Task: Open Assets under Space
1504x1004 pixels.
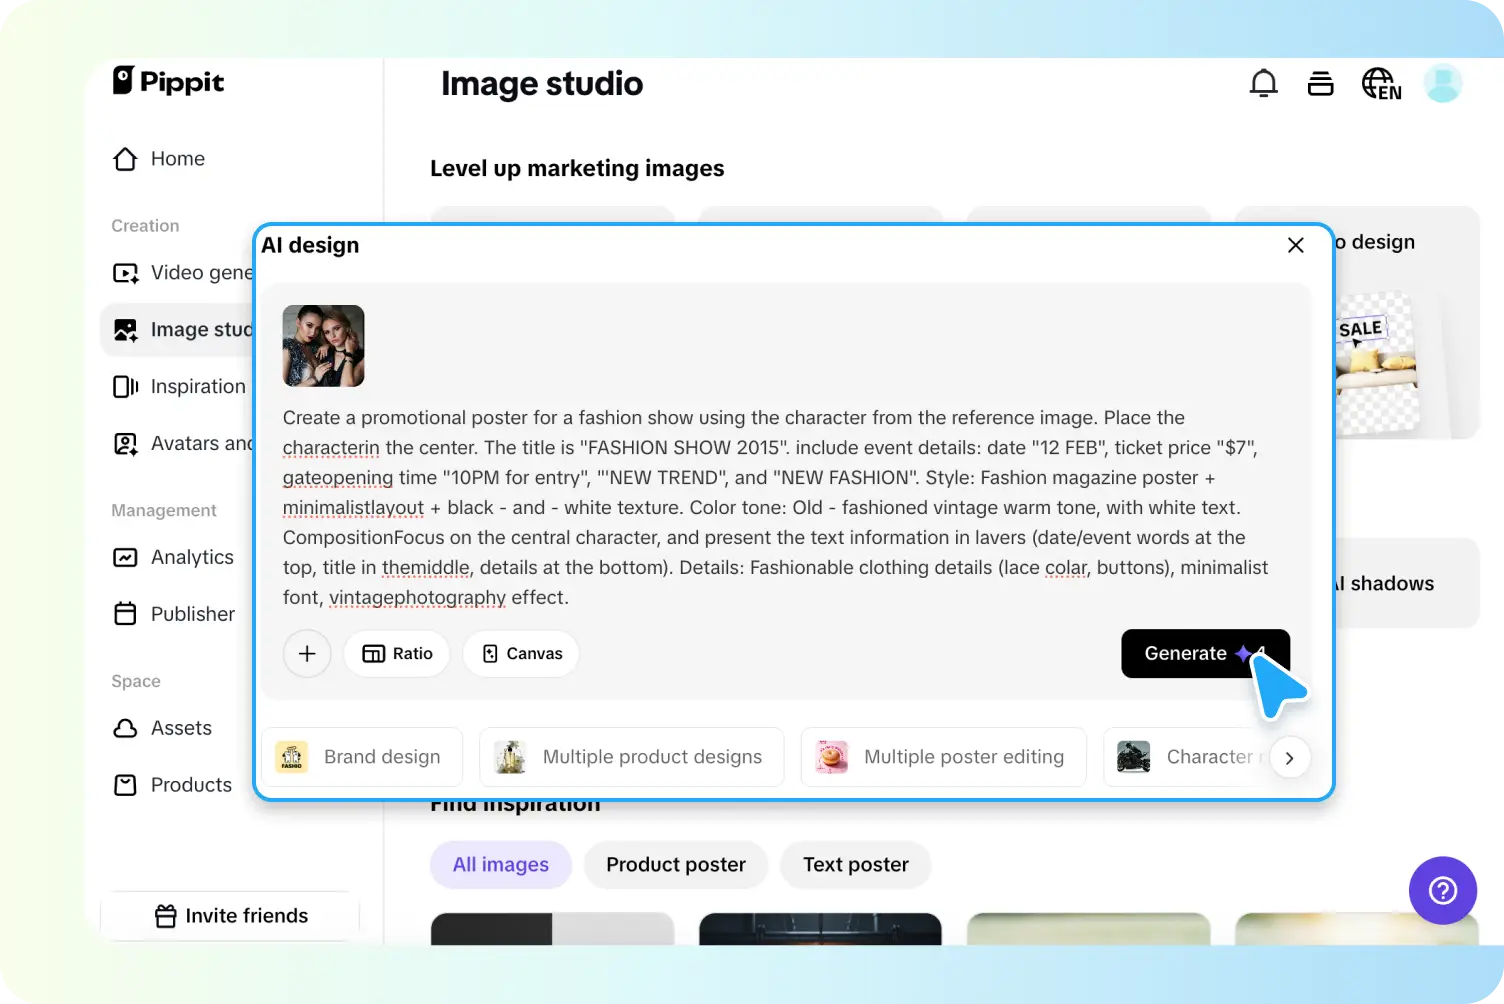Action: 181,728
